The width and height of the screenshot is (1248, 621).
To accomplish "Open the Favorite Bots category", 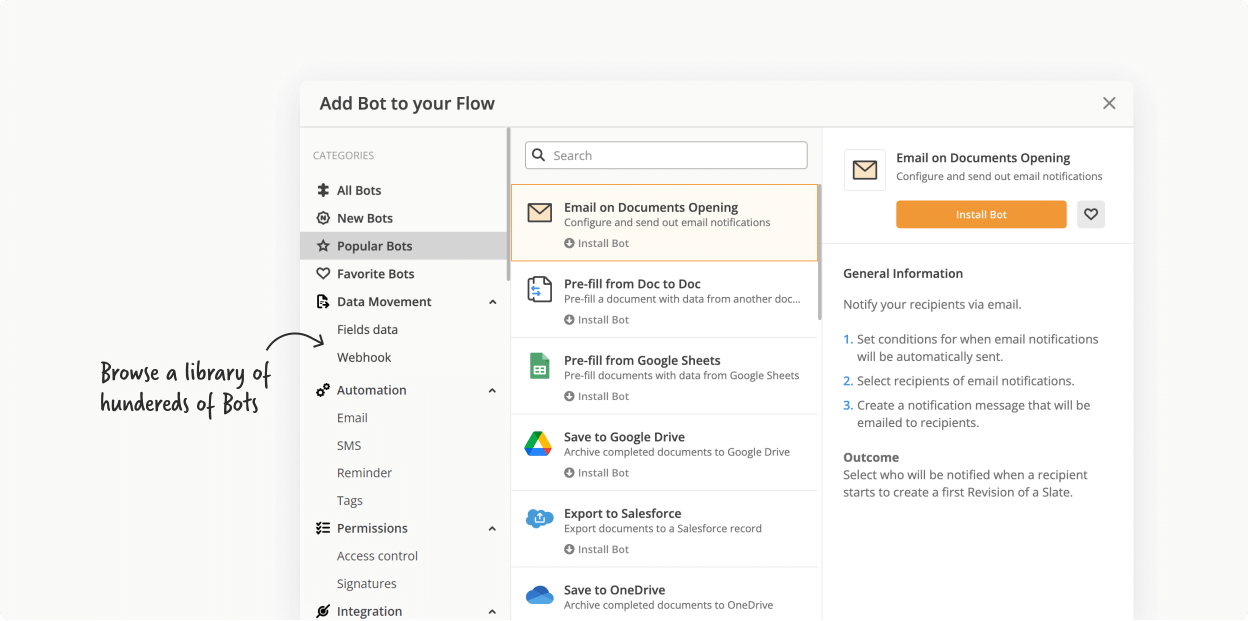I will pyautogui.click(x=375, y=274).
